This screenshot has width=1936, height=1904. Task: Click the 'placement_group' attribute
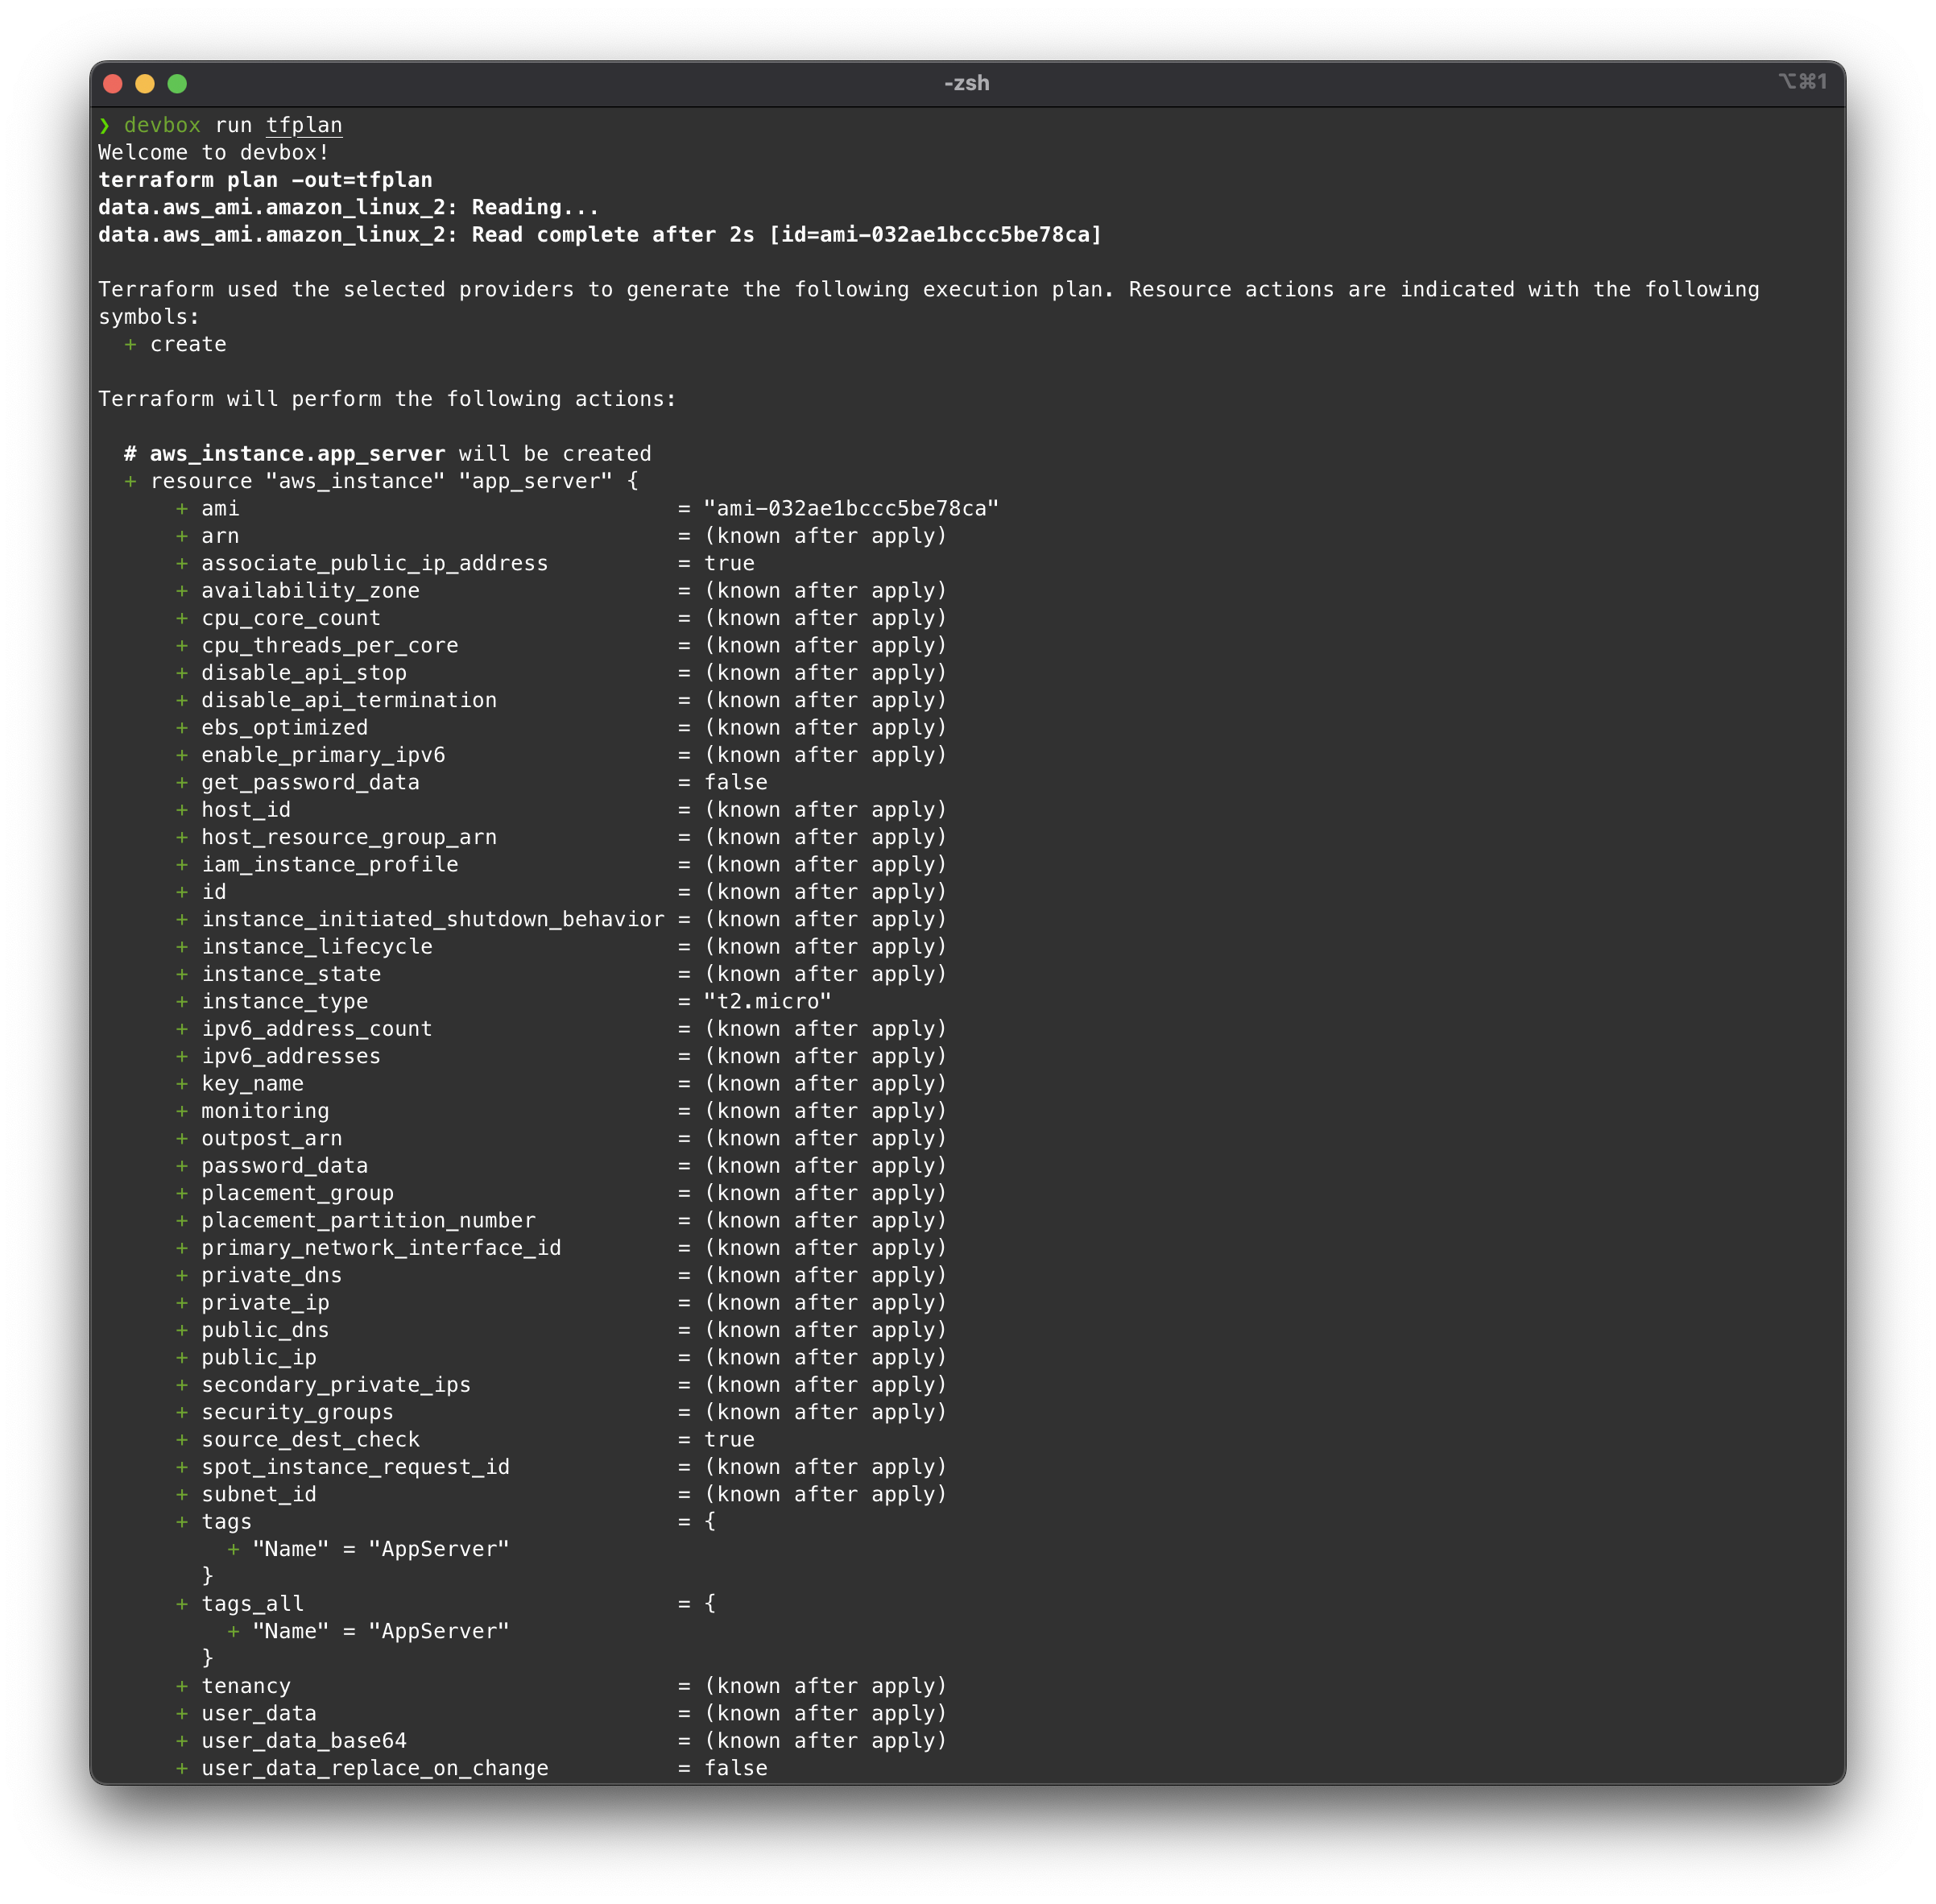[298, 1193]
